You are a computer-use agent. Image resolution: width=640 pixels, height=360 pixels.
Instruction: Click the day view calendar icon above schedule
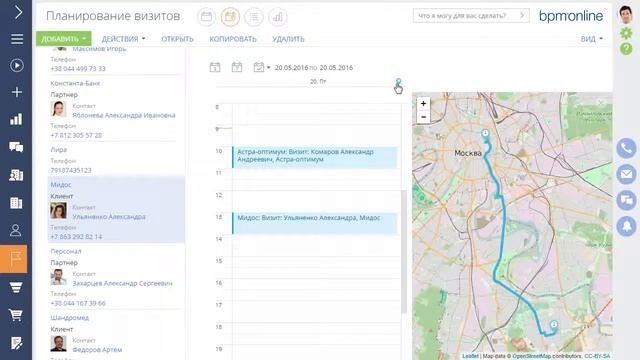click(x=215, y=67)
